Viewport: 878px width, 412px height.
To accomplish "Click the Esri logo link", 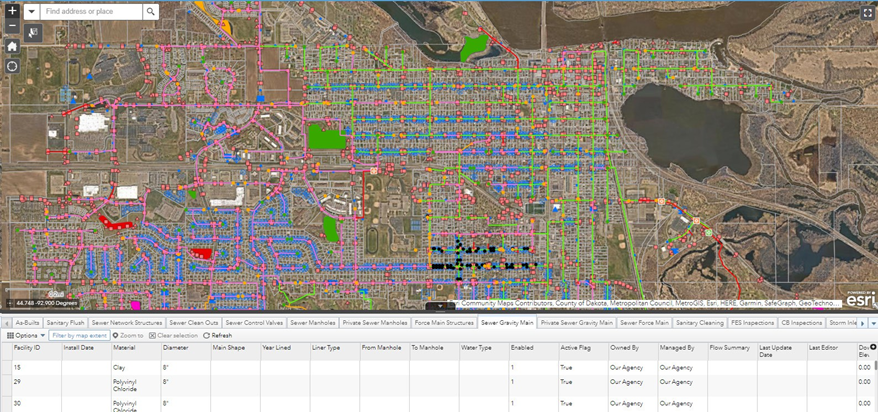I will [861, 299].
